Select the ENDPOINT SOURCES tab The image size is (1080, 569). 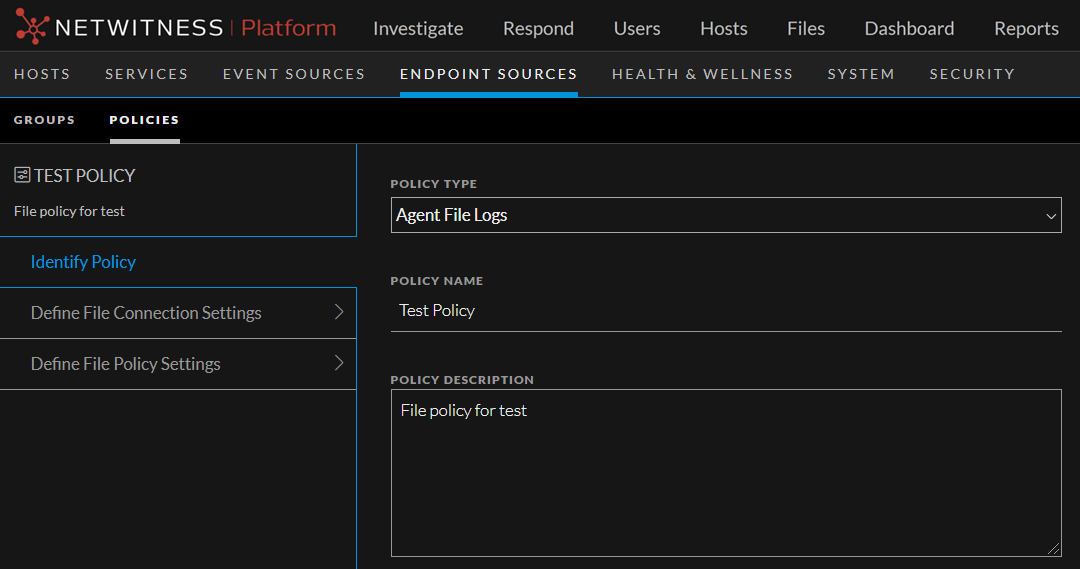[x=488, y=74]
